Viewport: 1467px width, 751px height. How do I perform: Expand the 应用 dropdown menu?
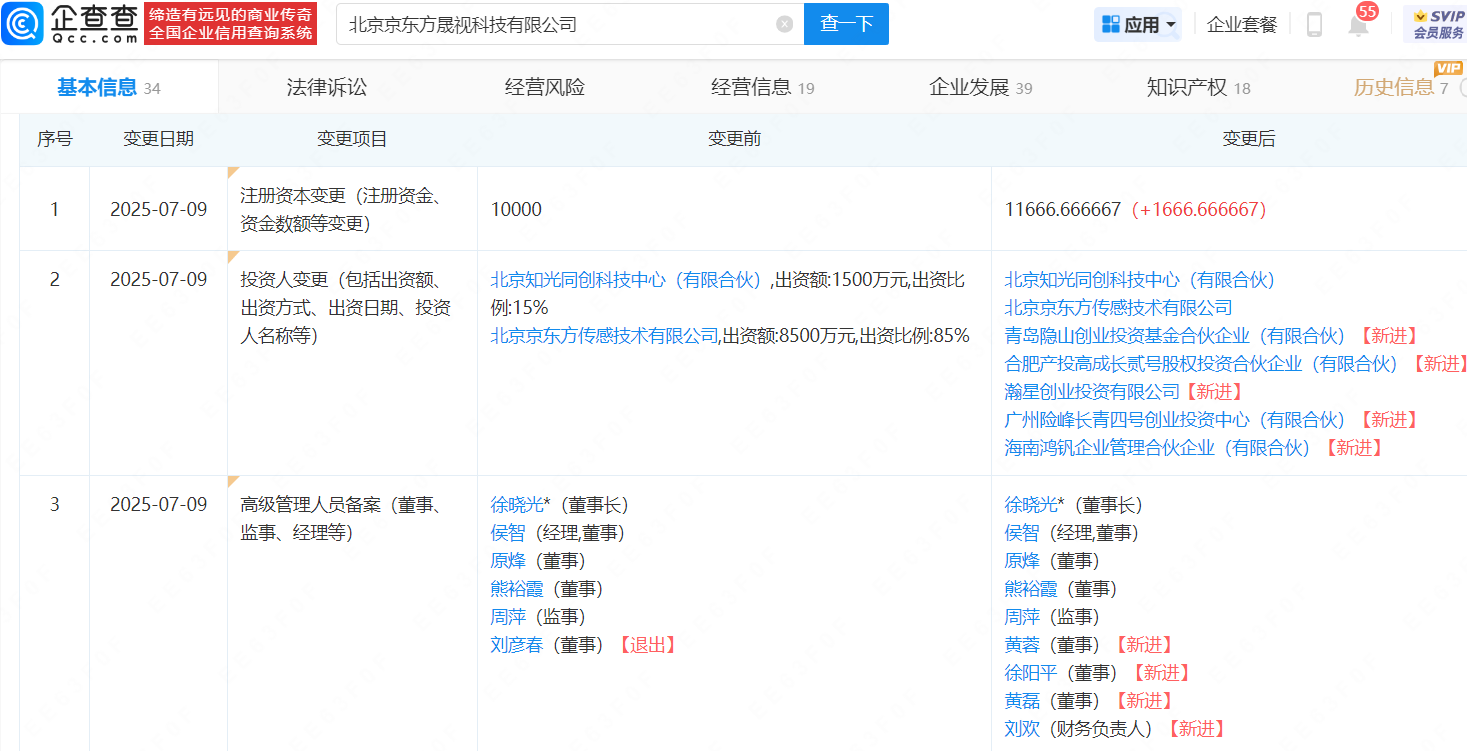pos(1171,25)
